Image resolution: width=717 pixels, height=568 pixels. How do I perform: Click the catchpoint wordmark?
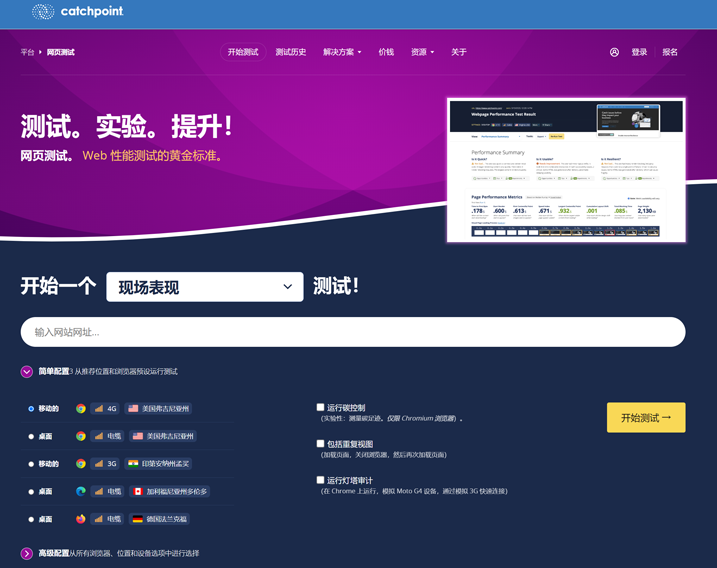92,11
